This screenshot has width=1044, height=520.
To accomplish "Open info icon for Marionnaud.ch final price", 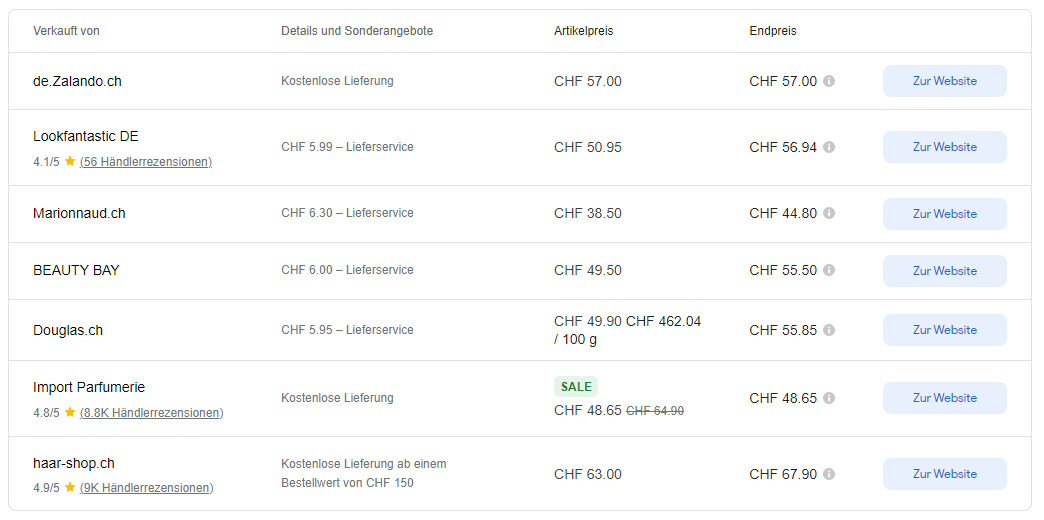I will 829,213.
